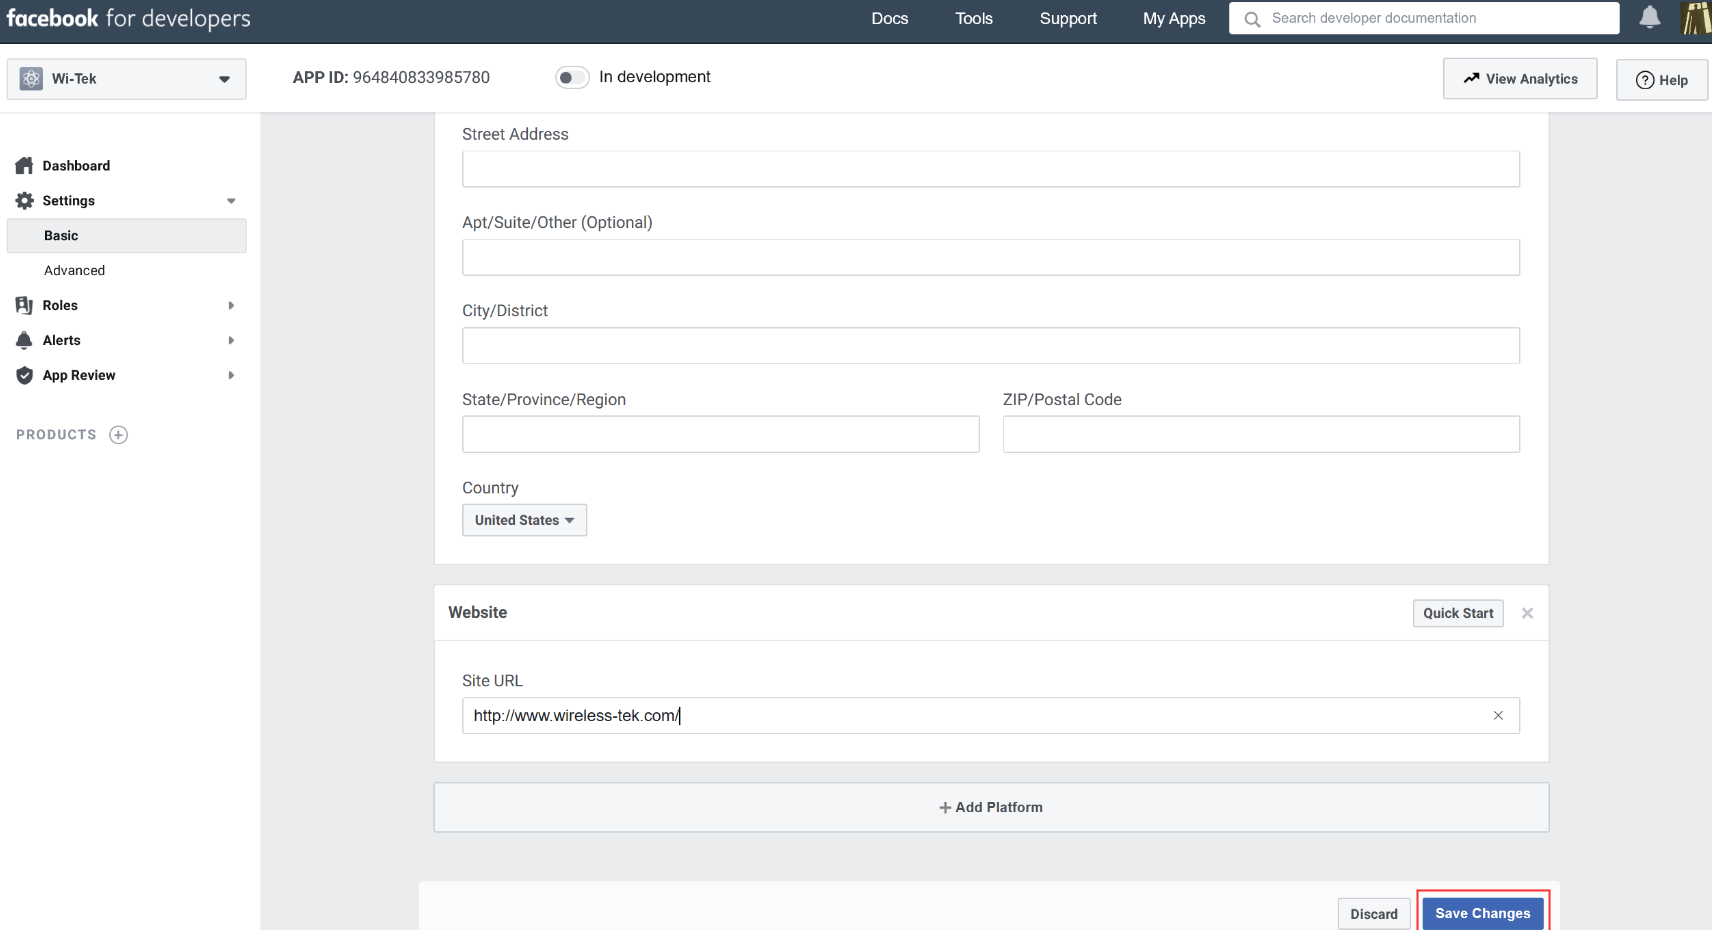The height and width of the screenshot is (930, 1712).
Task: Open the Wi-Tek app selector dropdown
Action: [x=127, y=79]
